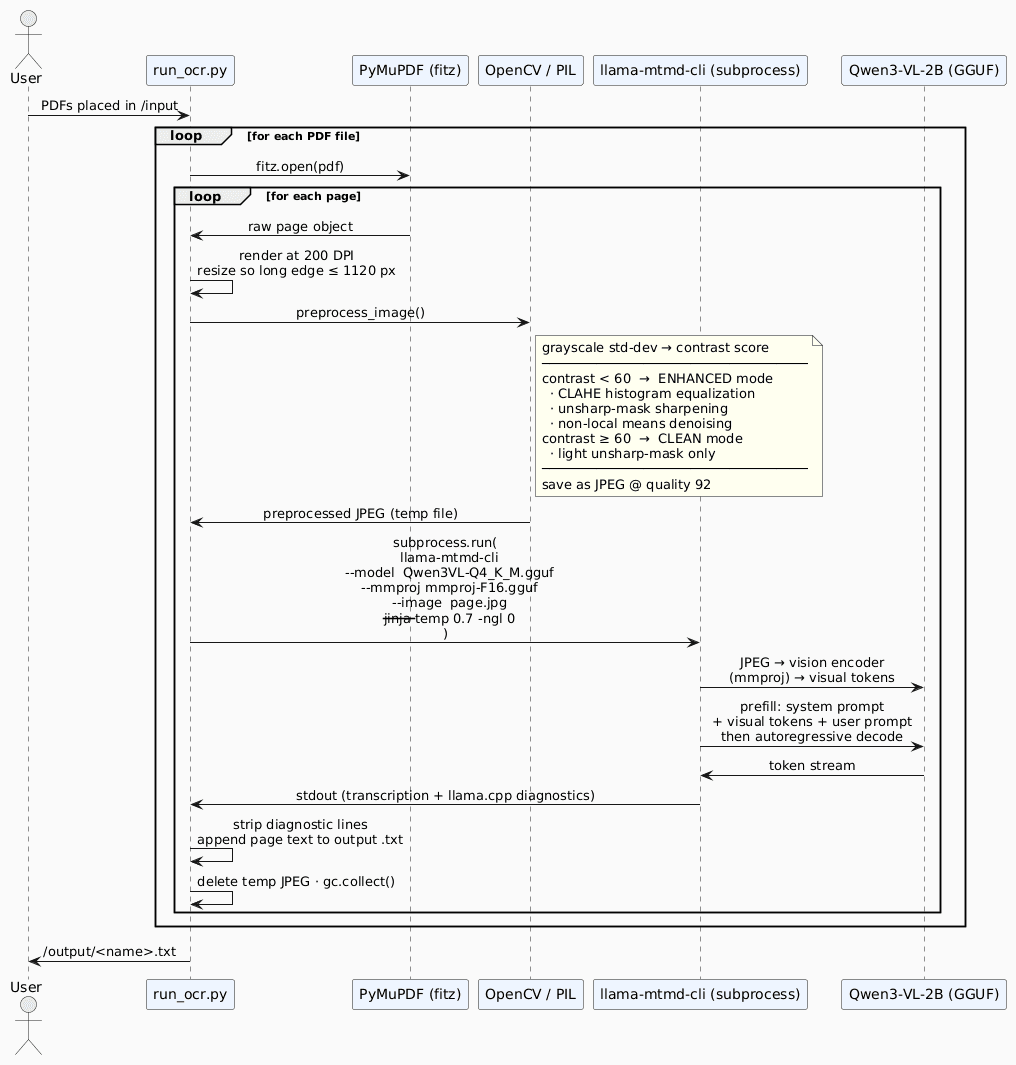Click 'save as JPEG @ quality 92' line
This screenshot has height=1065, width=1016.
coord(626,484)
